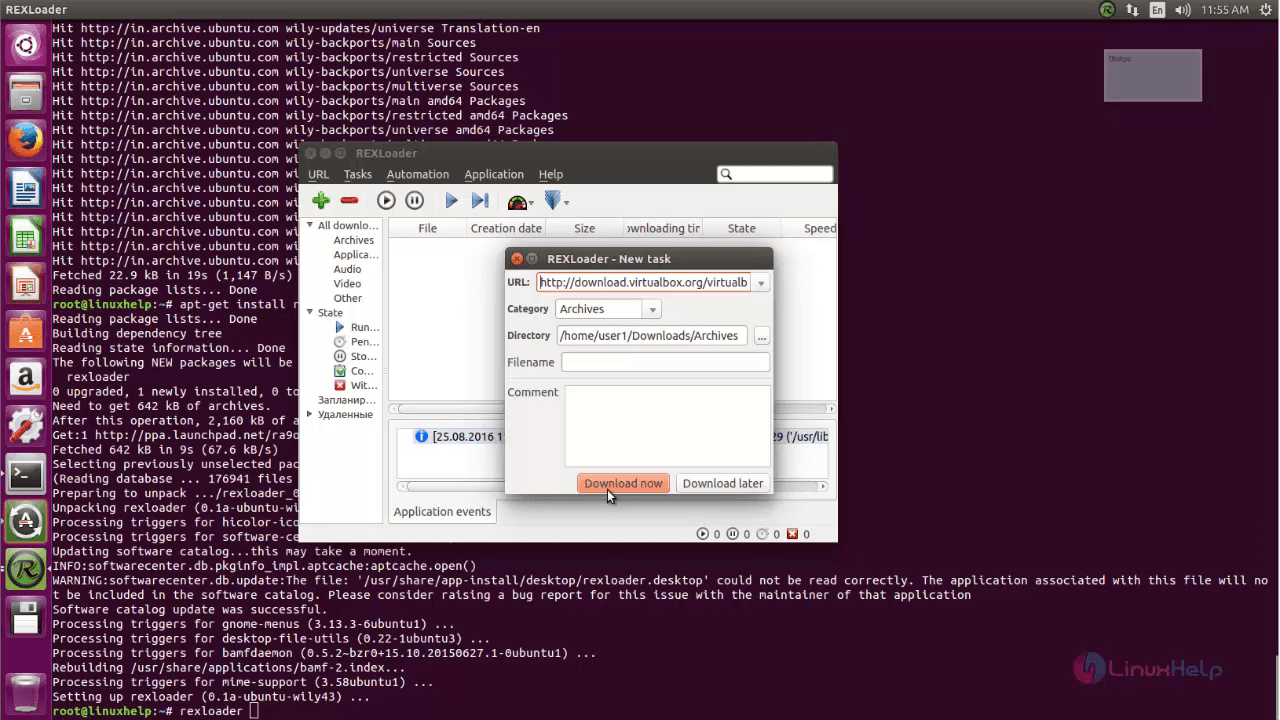Open the Automation menu

point(418,174)
